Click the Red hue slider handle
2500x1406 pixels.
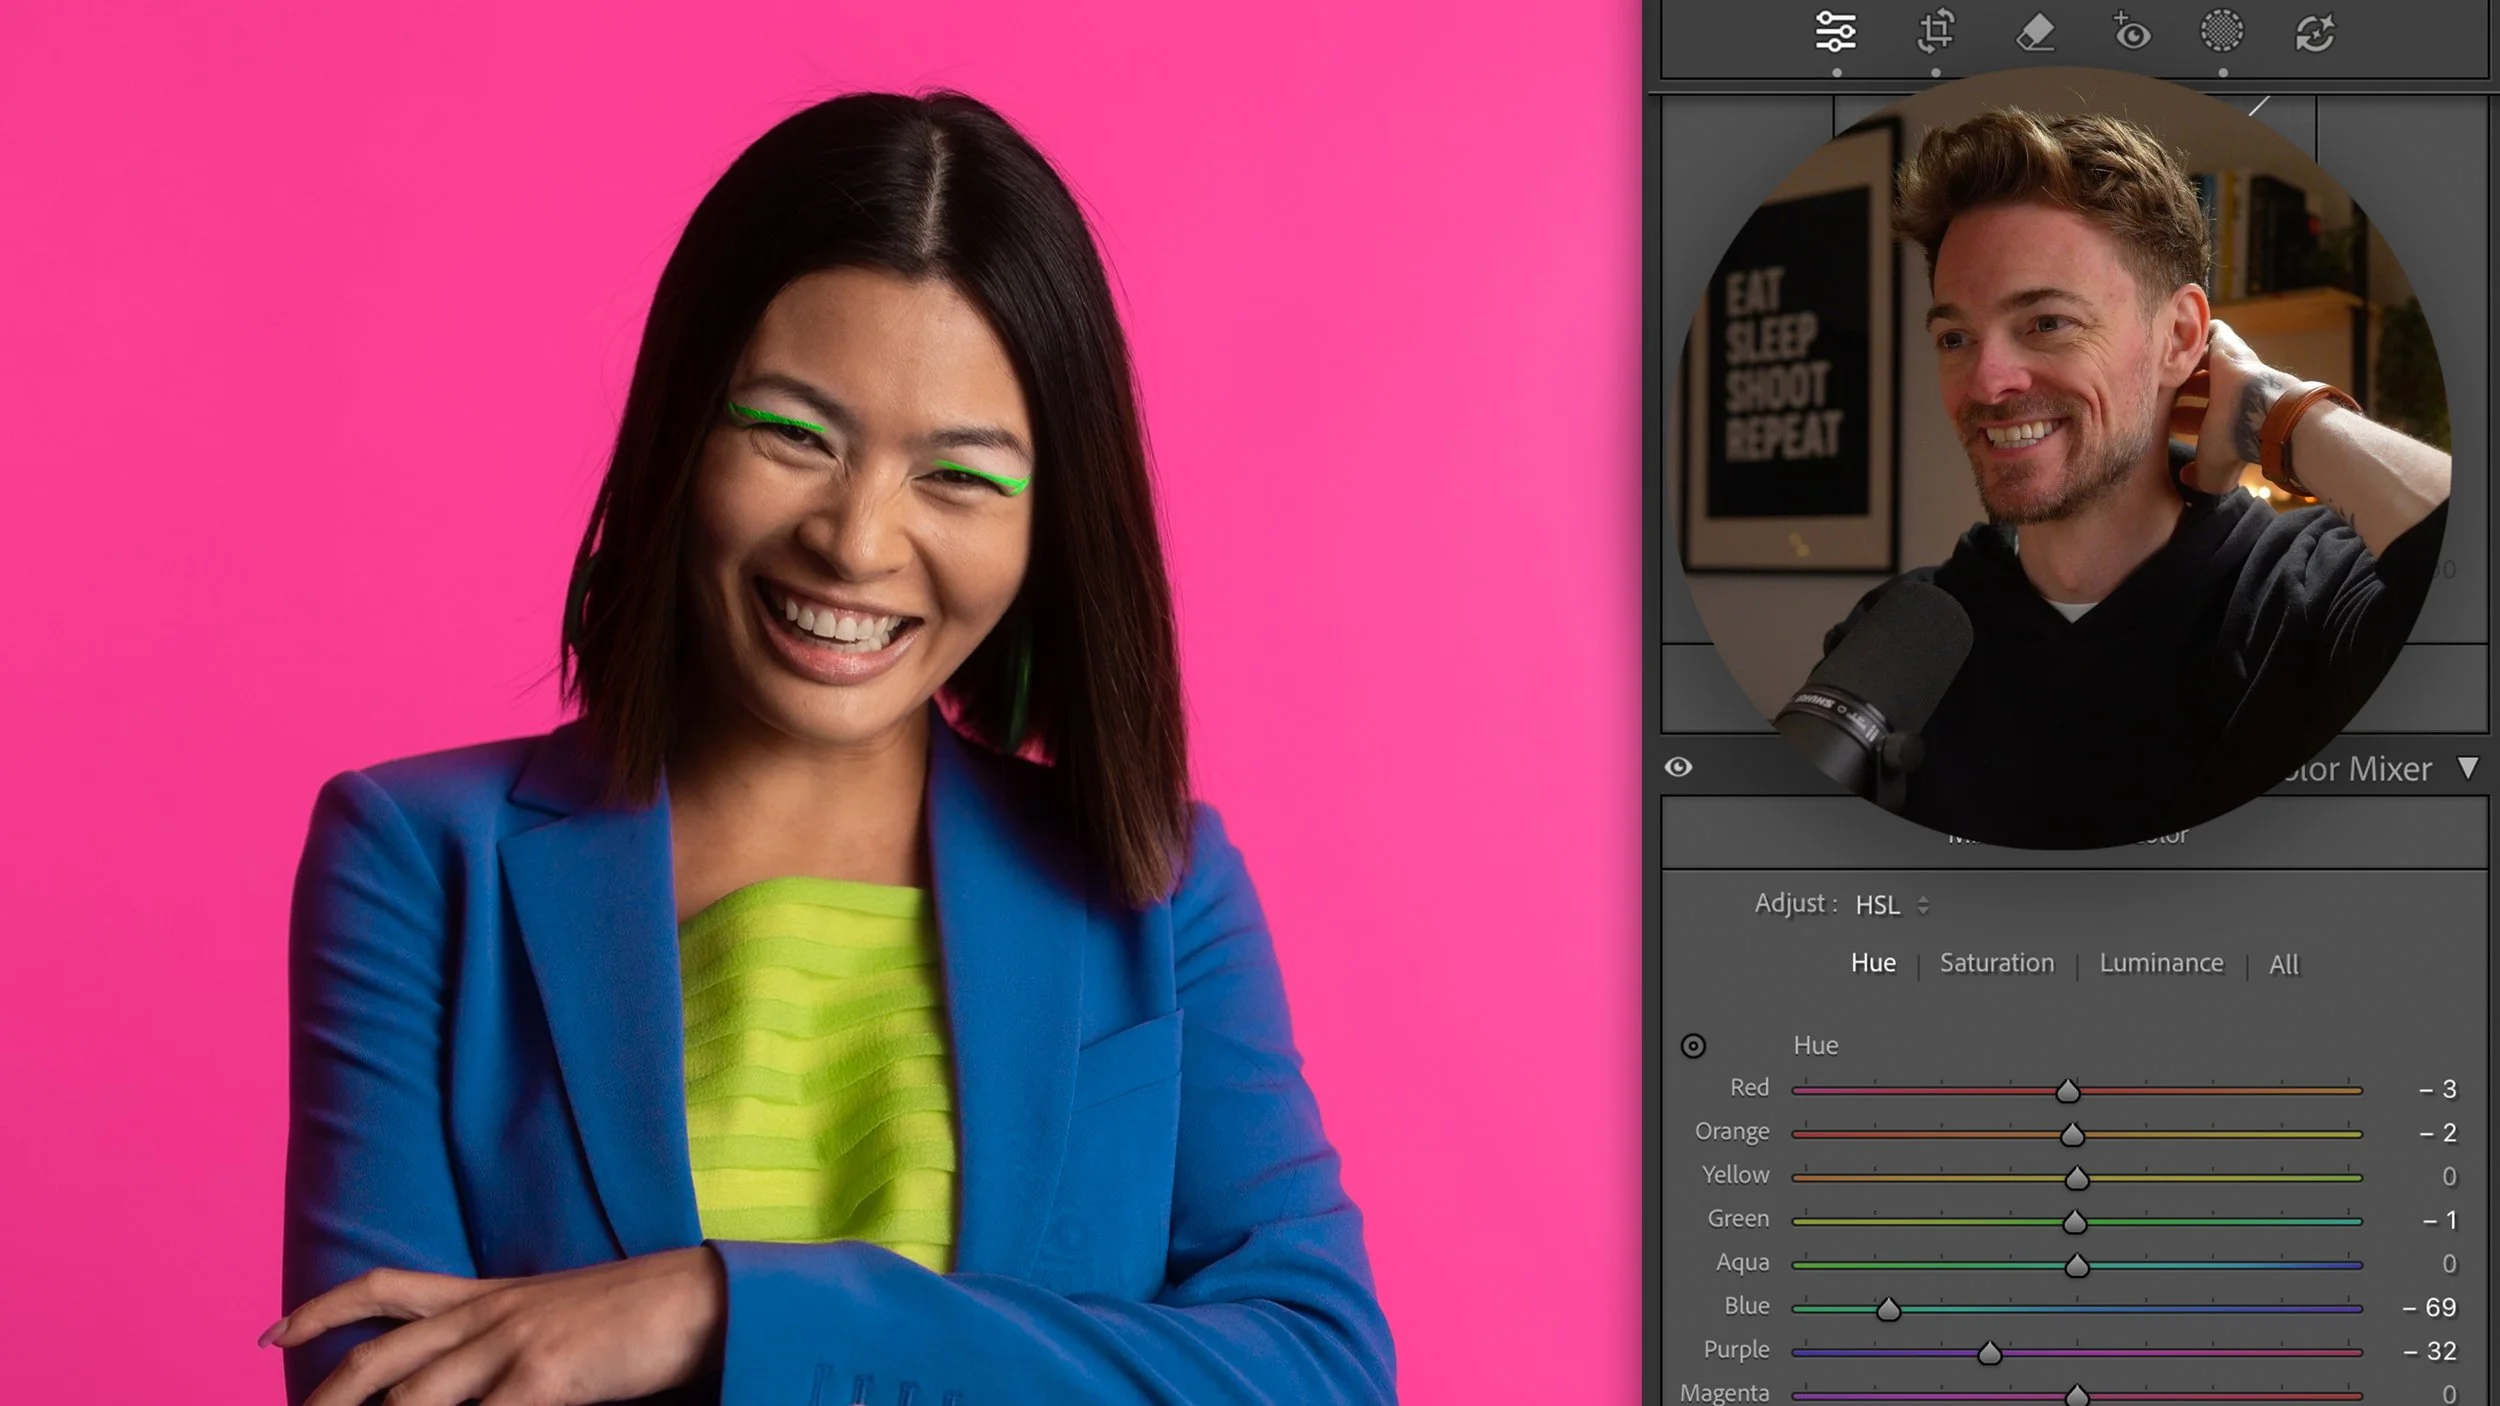2067,1091
